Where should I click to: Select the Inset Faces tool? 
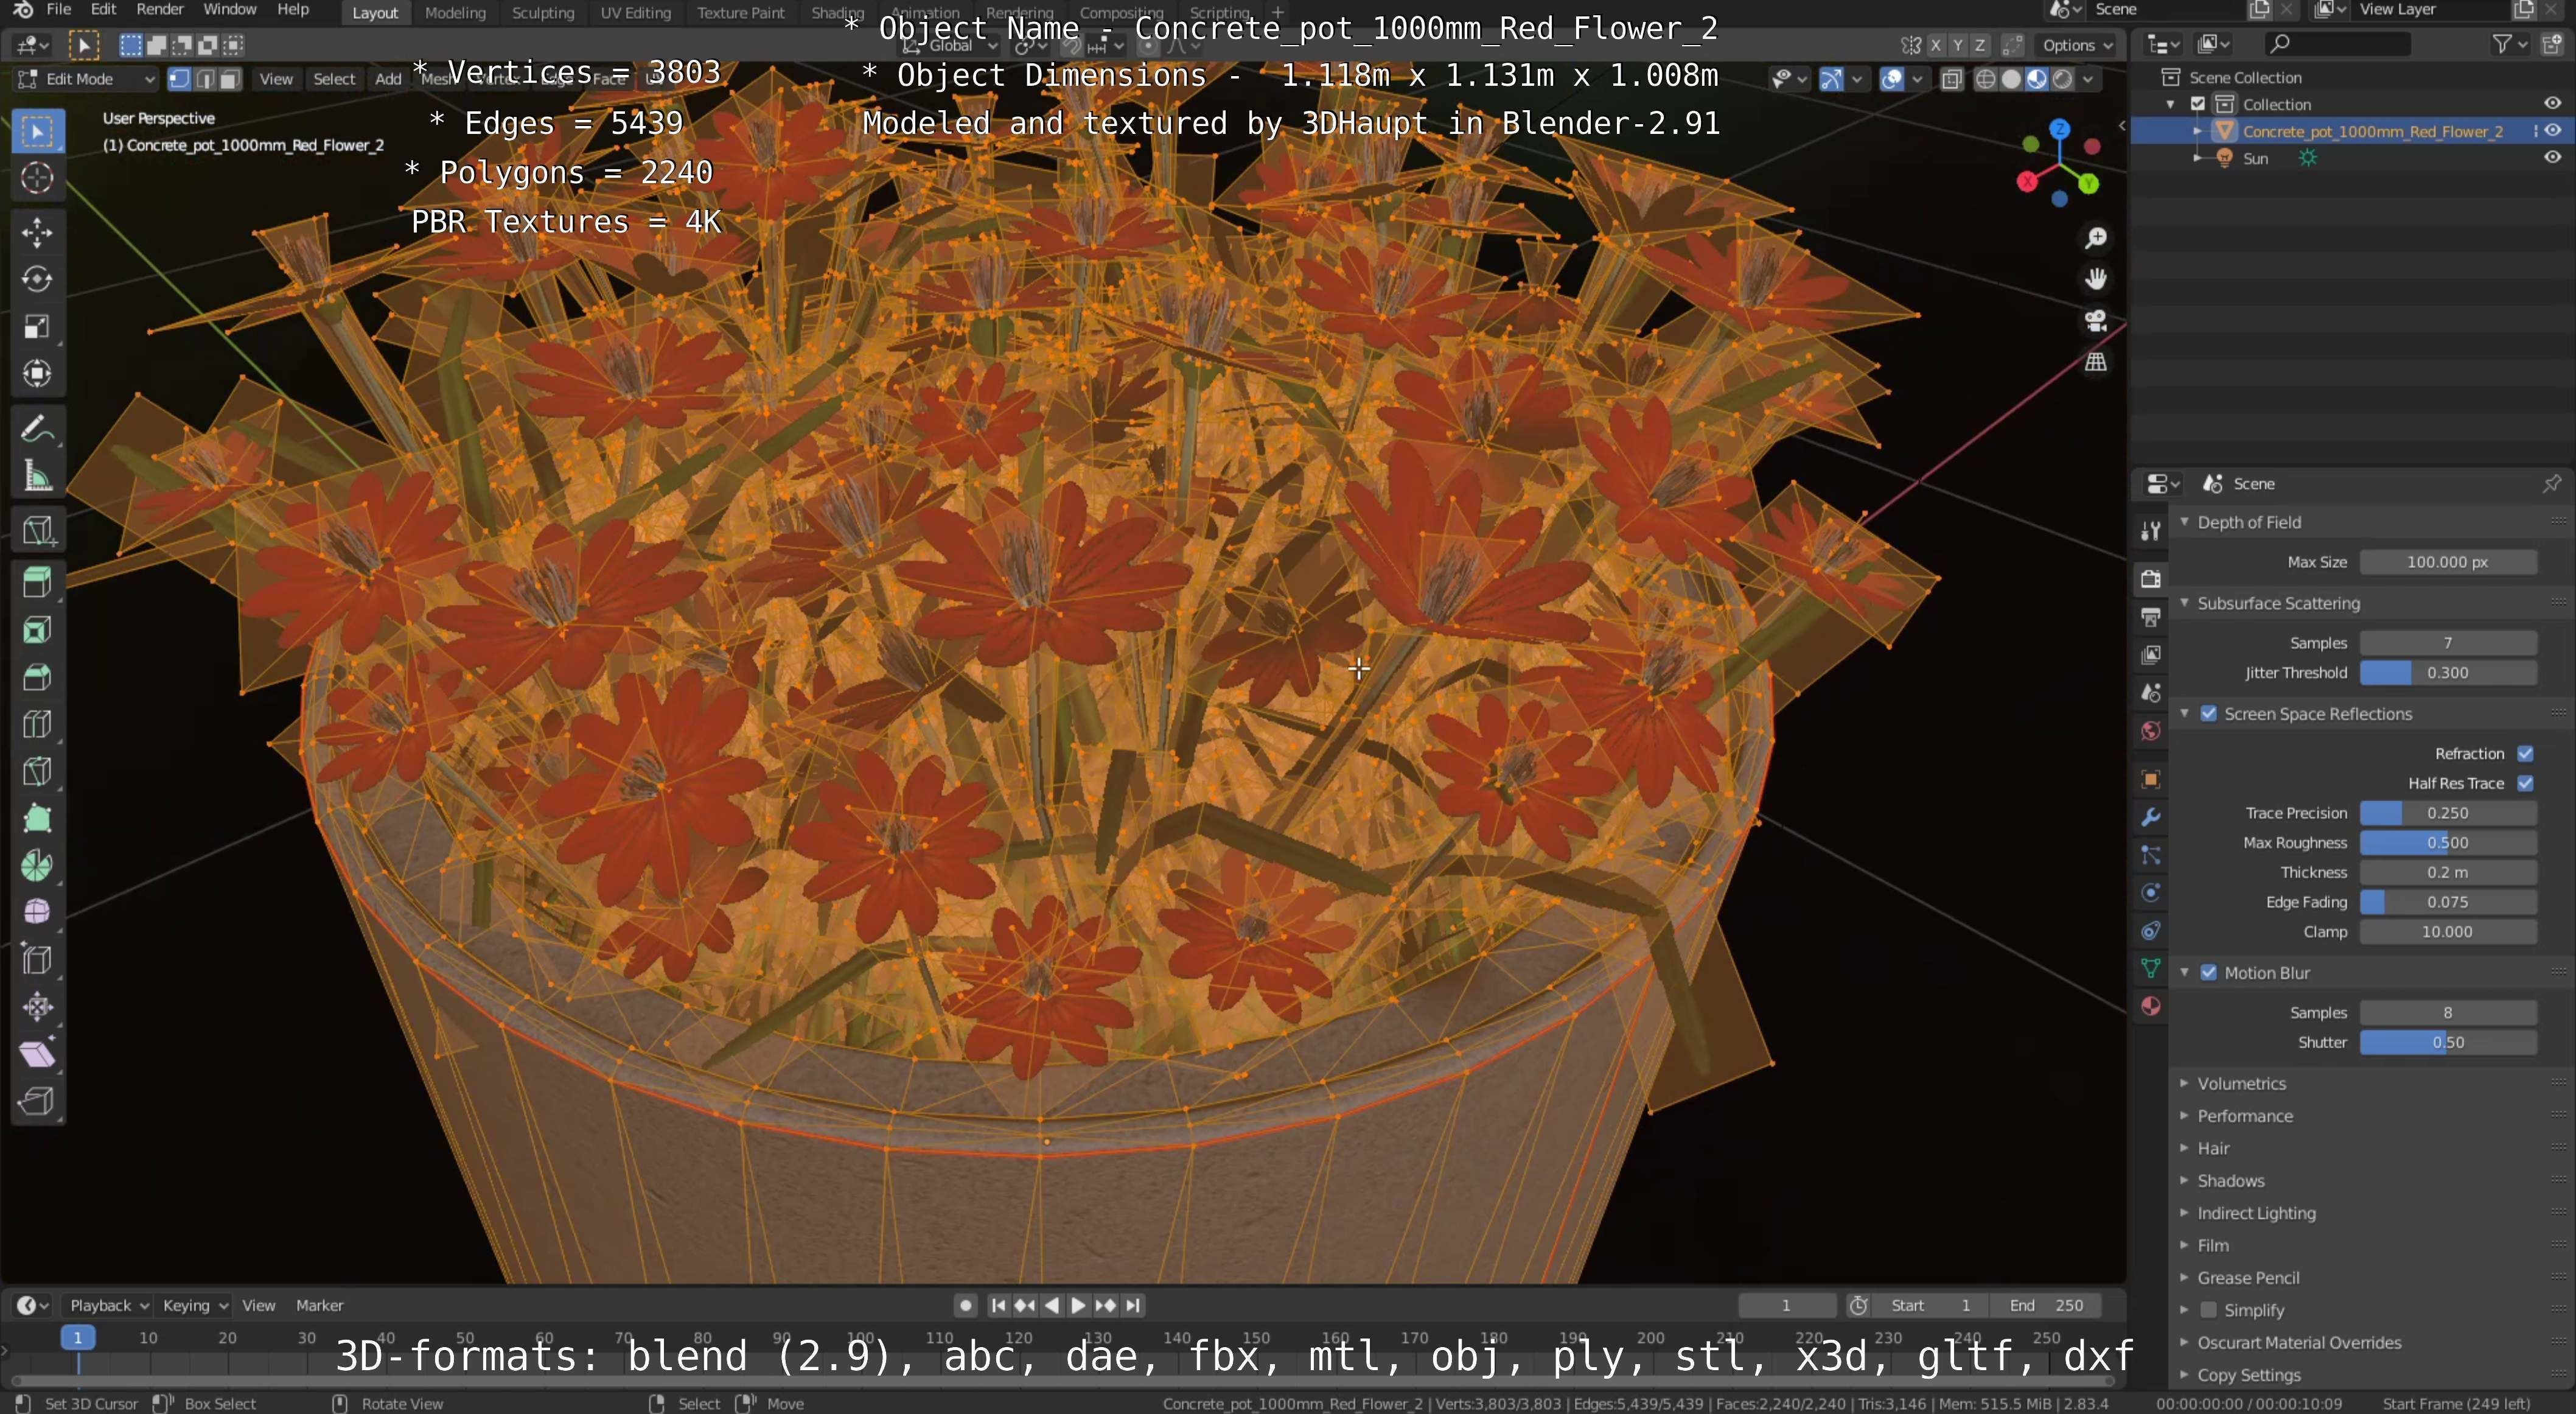37,631
